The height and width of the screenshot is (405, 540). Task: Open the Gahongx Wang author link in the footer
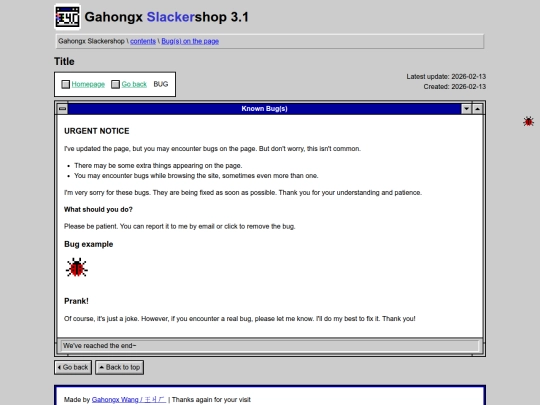(129, 400)
